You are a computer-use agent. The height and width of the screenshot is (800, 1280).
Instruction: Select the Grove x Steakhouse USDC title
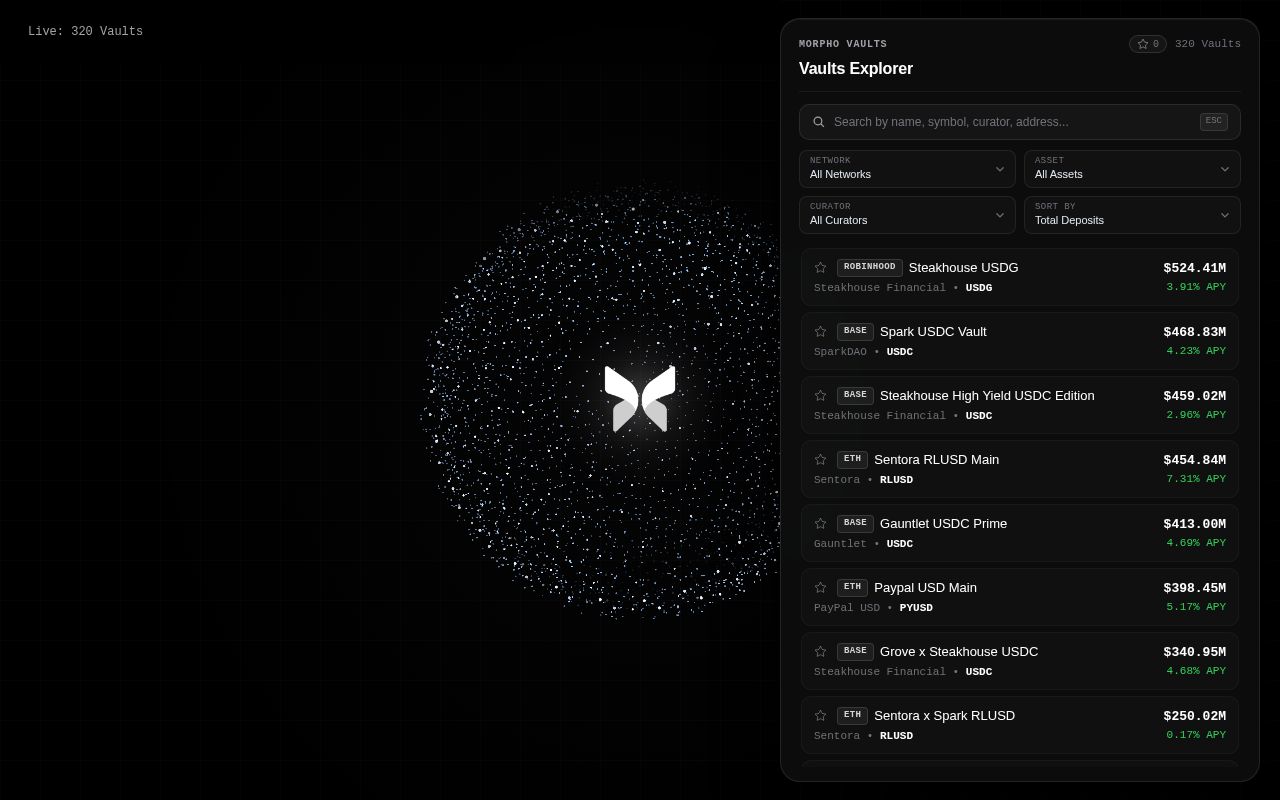tap(959, 652)
